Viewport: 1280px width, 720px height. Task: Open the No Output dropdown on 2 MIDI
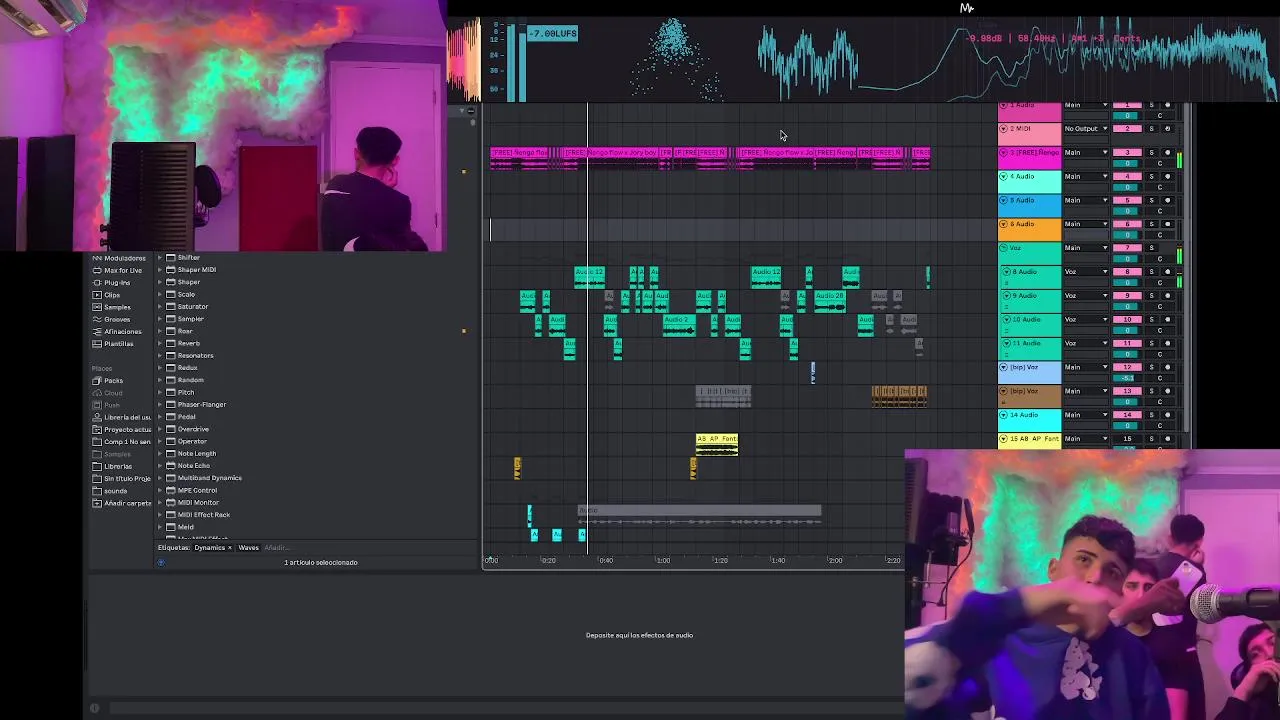[1086, 128]
